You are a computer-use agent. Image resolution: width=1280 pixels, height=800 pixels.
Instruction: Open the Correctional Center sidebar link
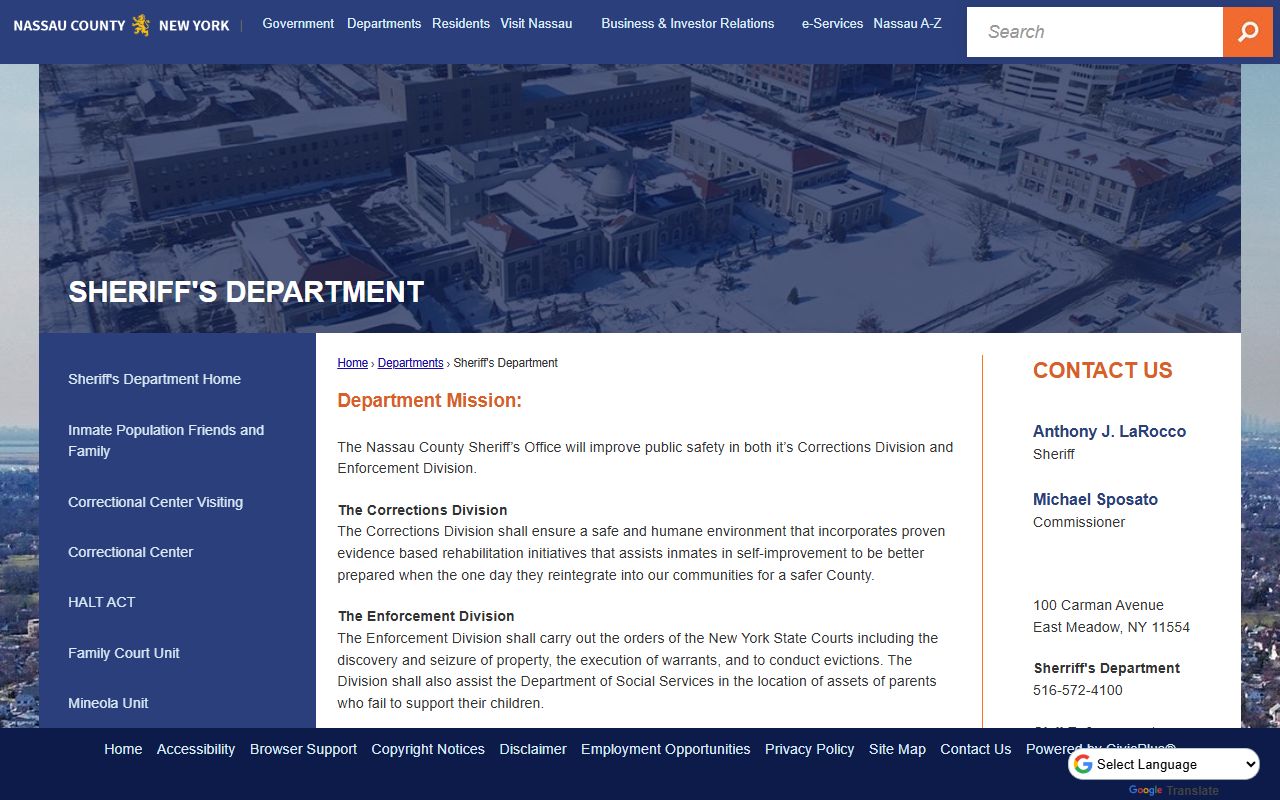tap(130, 552)
